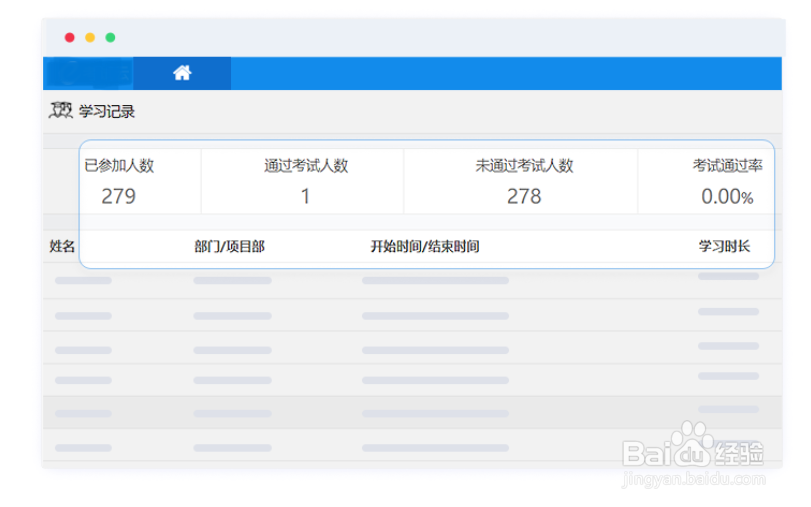Select the 未通过考试人数 label
Screen dimensions: 811x507
click(524, 166)
